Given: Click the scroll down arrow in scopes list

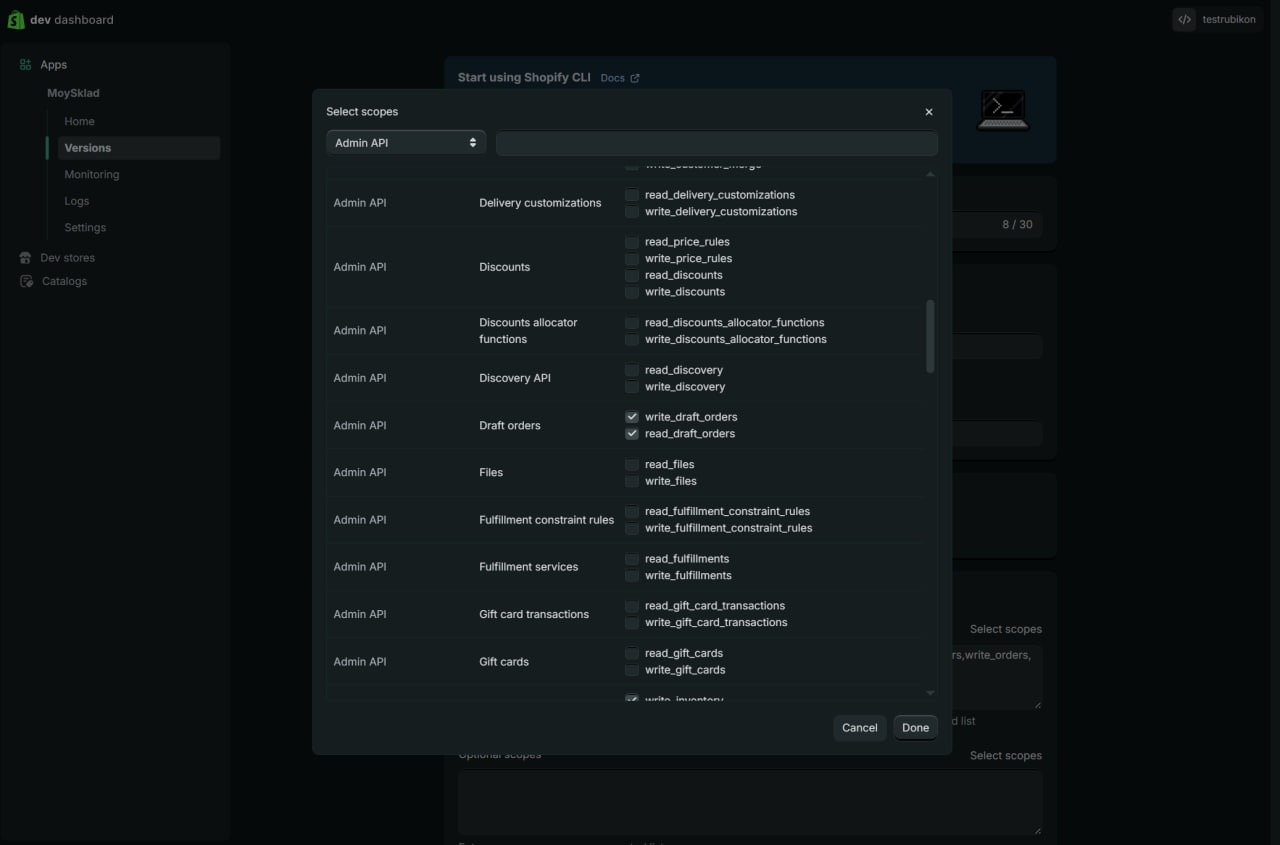Looking at the screenshot, I should [x=931, y=693].
